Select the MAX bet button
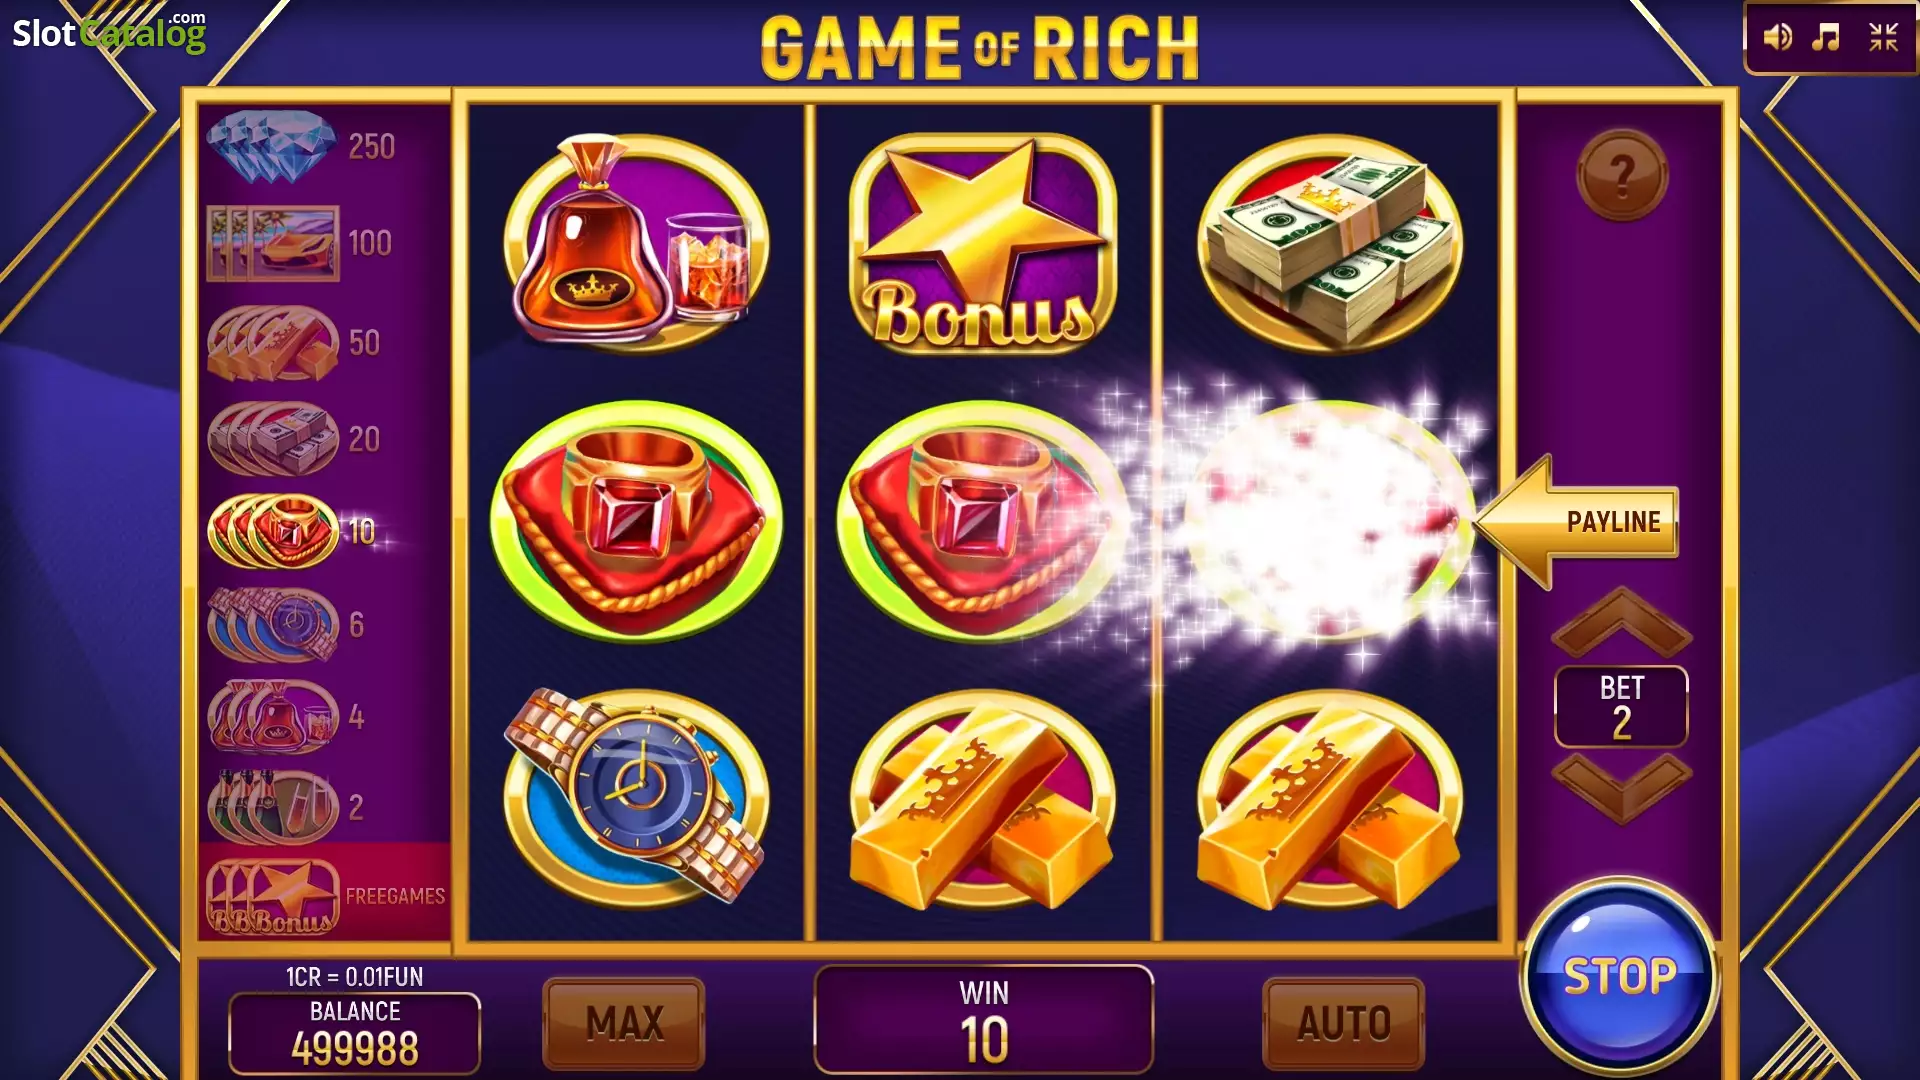Viewport: 1920px width, 1080px height. point(624,1023)
